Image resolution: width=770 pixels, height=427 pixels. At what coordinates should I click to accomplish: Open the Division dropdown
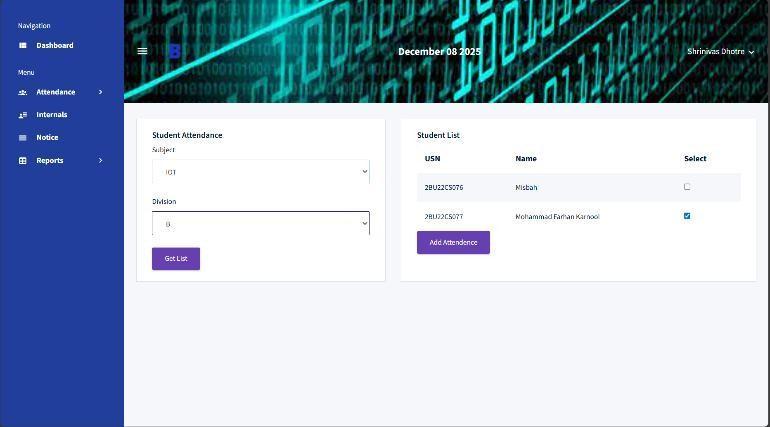[260, 224]
